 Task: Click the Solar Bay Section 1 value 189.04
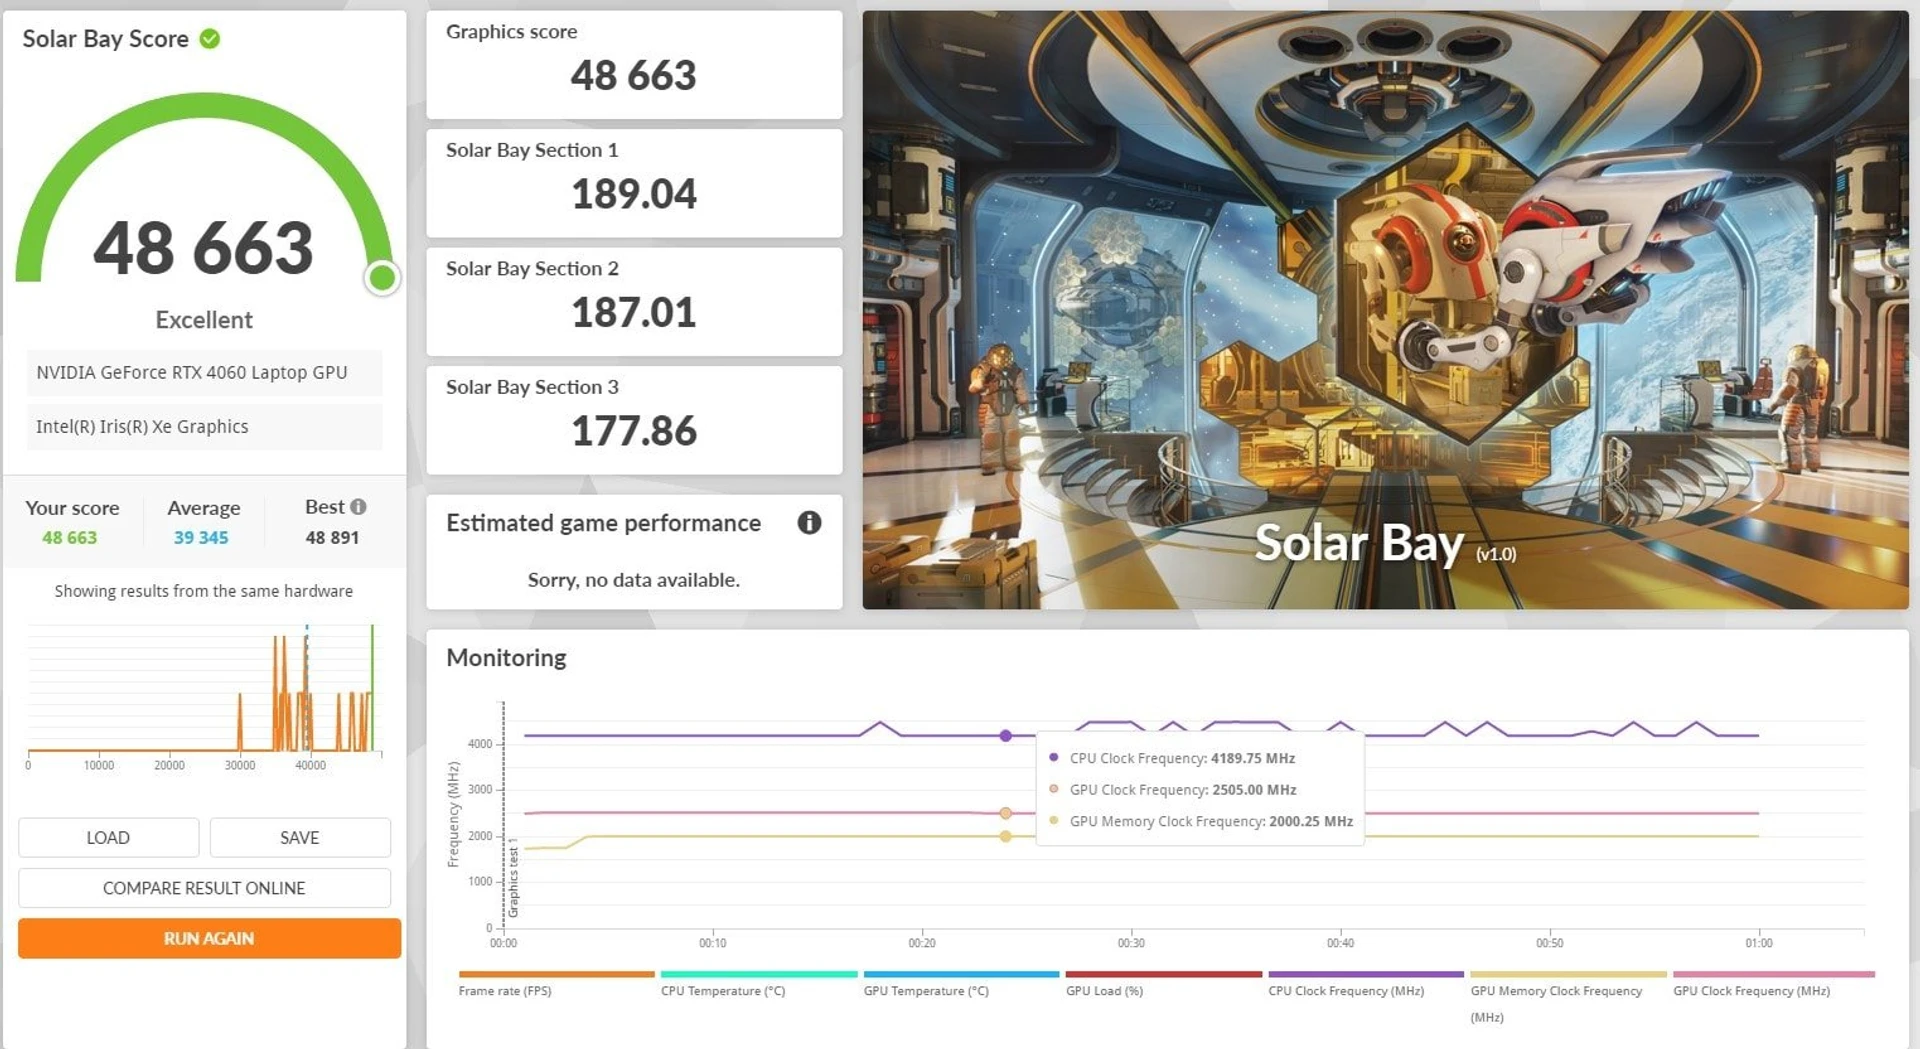click(634, 194)
